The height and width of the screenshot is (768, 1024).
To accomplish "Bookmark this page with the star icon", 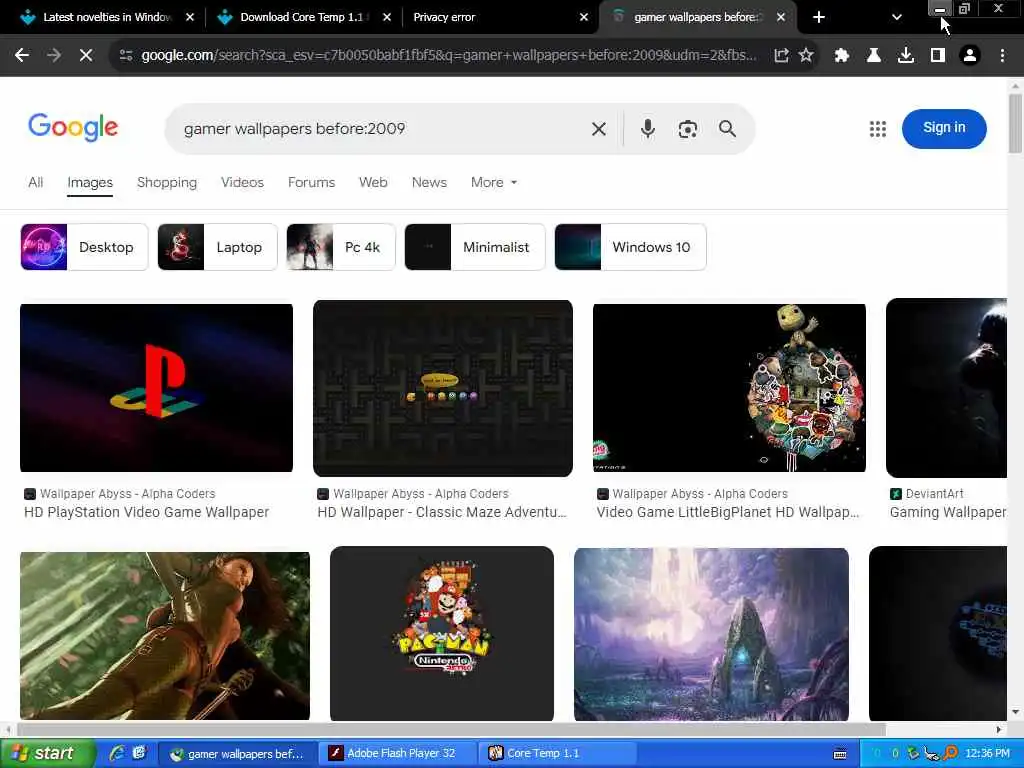I will pyautogui.click(x=806, y=56).
